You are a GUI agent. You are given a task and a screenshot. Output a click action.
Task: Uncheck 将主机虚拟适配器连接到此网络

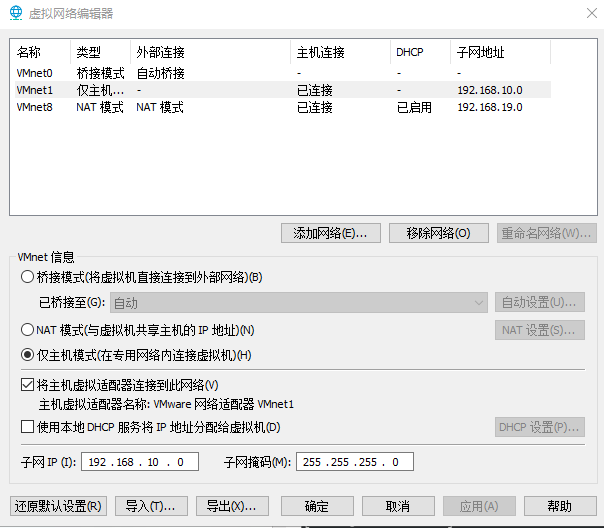(x=27, y=384)
